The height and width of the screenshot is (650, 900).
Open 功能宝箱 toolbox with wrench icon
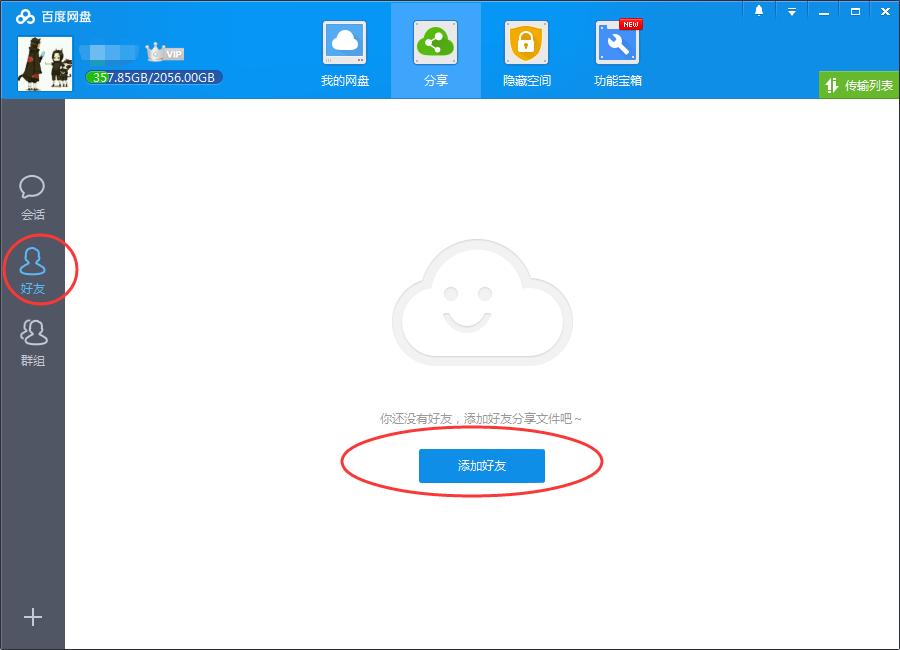617,52
